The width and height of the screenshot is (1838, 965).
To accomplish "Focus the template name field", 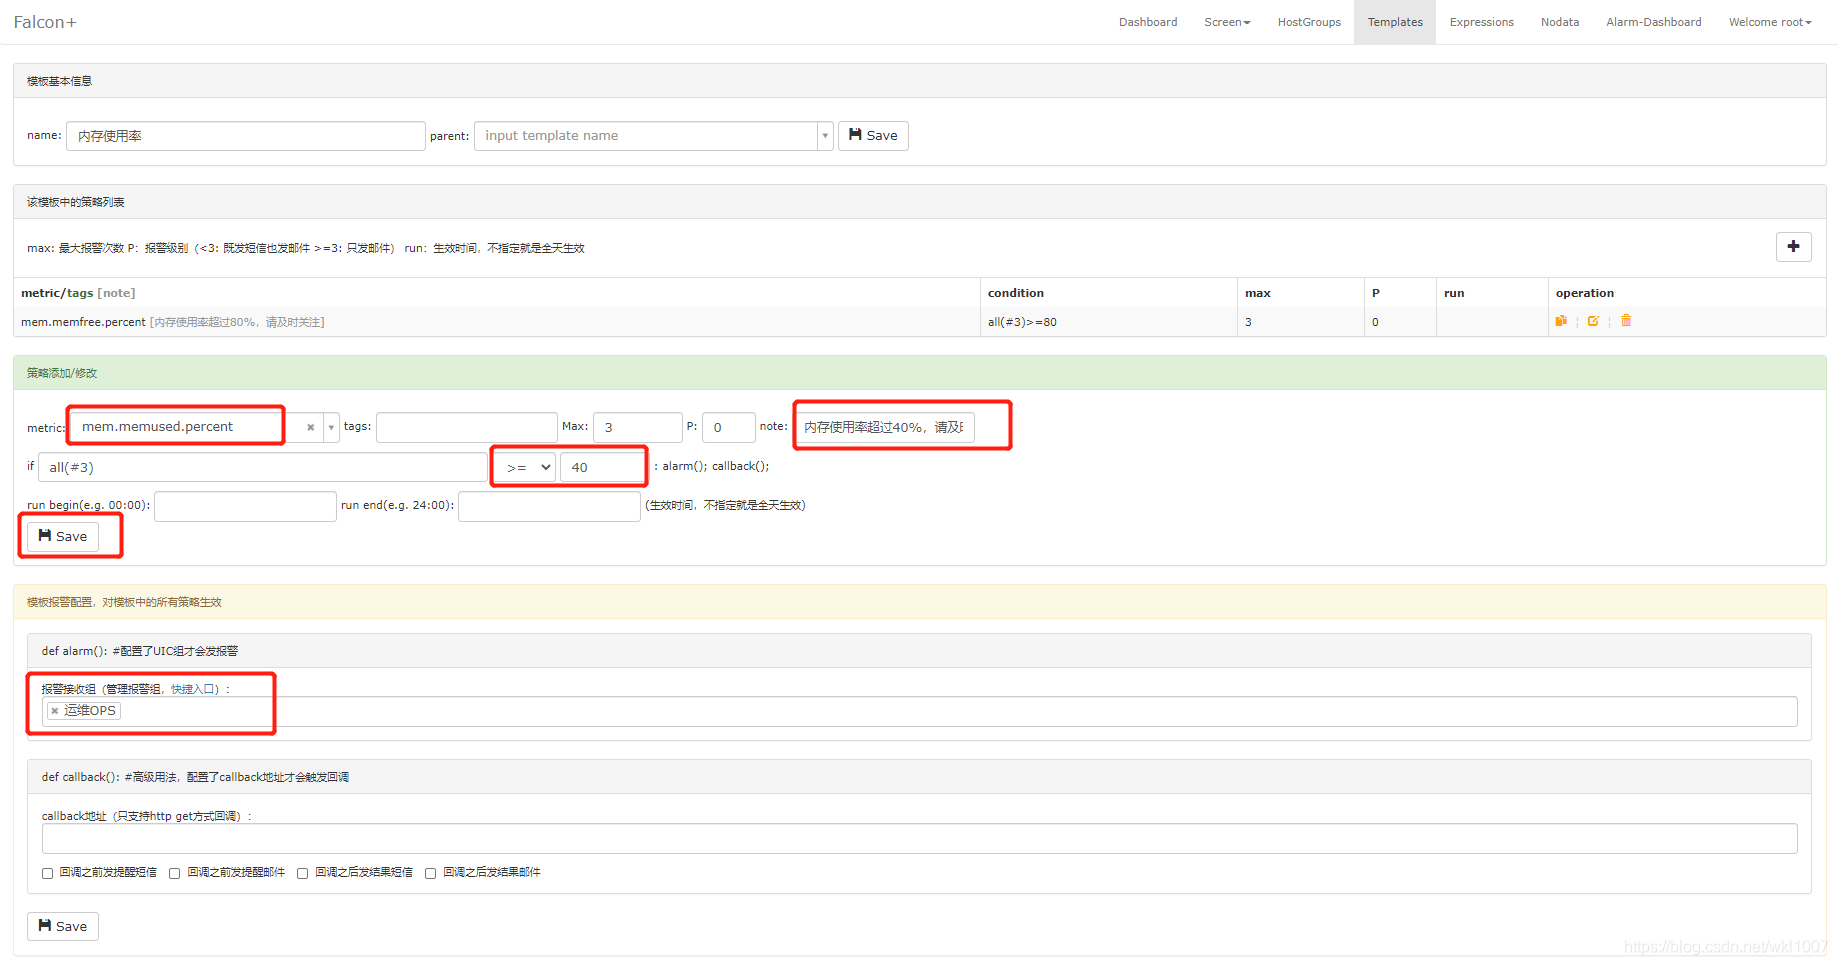I will [246, 136].
